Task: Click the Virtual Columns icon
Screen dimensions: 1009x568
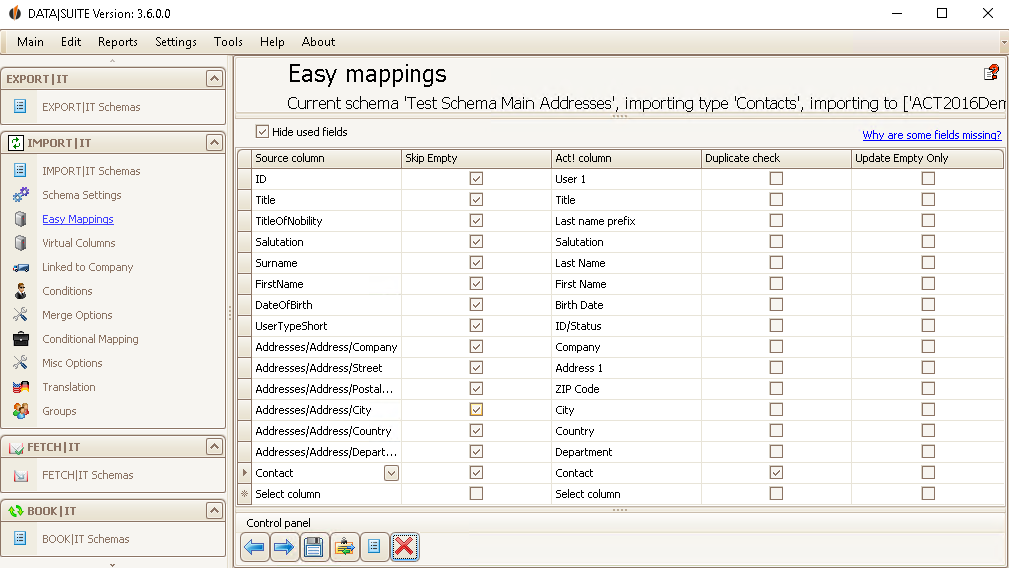Action: [x=21, y=243]
